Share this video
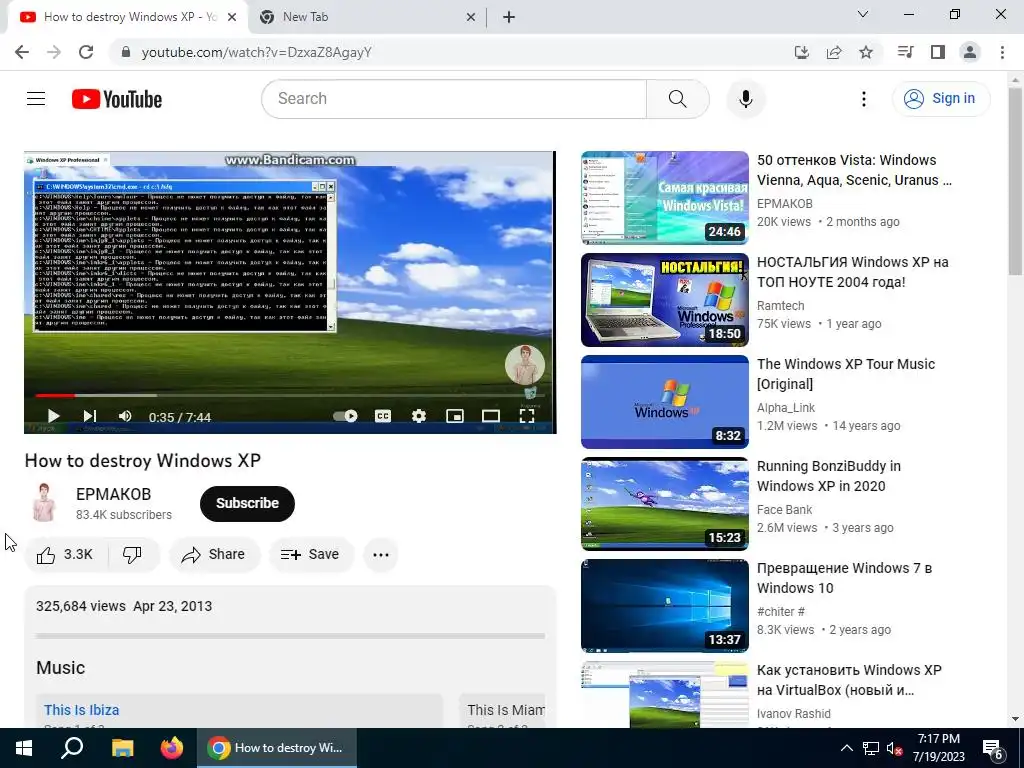 click(x=214, y=554)
